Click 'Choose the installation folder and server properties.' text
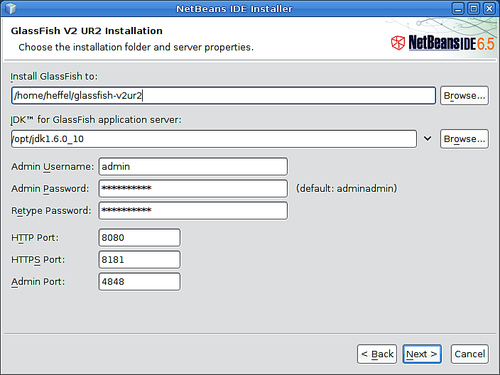 (x=136, y=47)
